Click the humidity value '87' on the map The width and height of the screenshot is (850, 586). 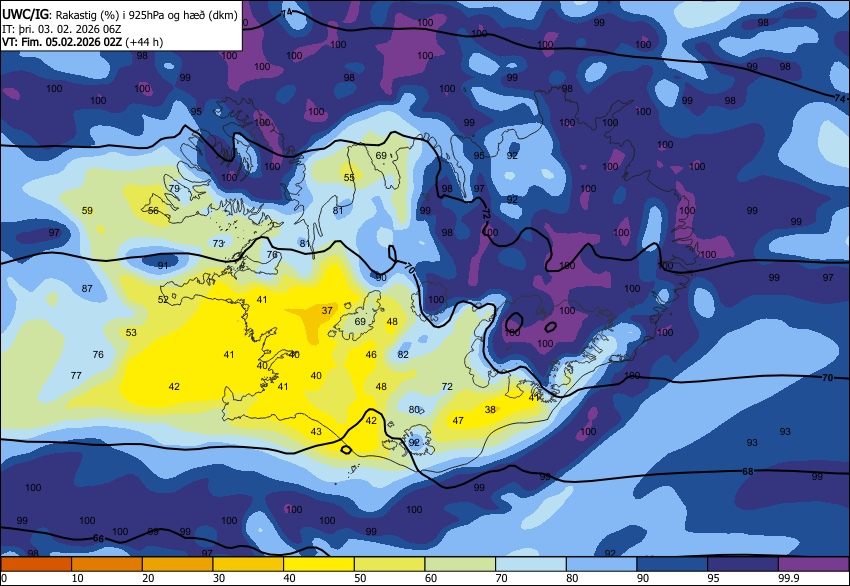[x=87, y=289]
